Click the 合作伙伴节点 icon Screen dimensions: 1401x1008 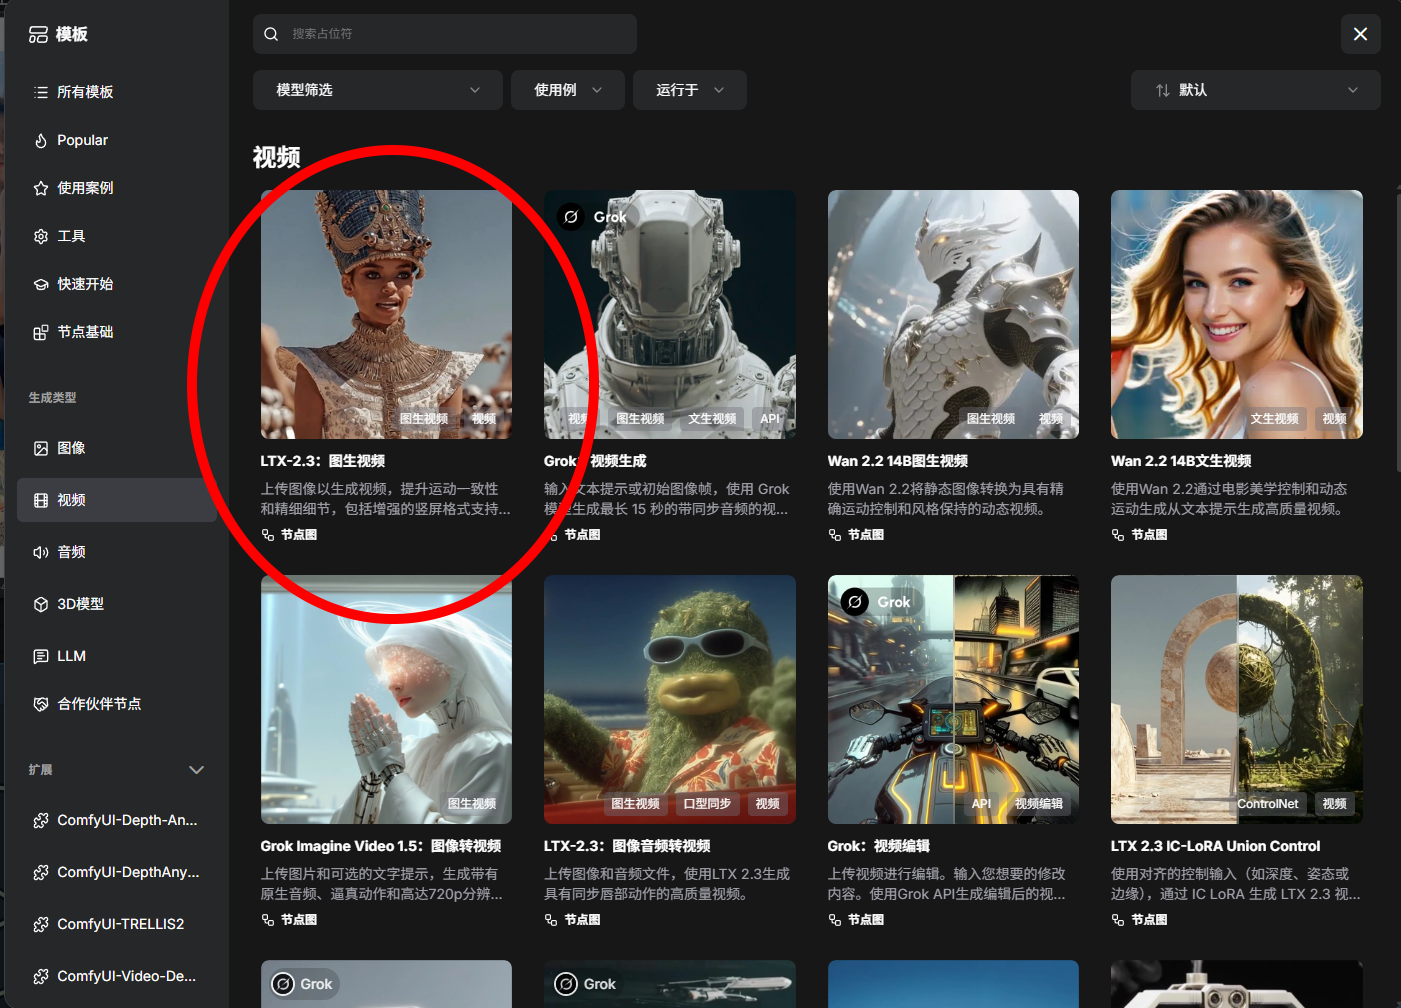point(41,704)
